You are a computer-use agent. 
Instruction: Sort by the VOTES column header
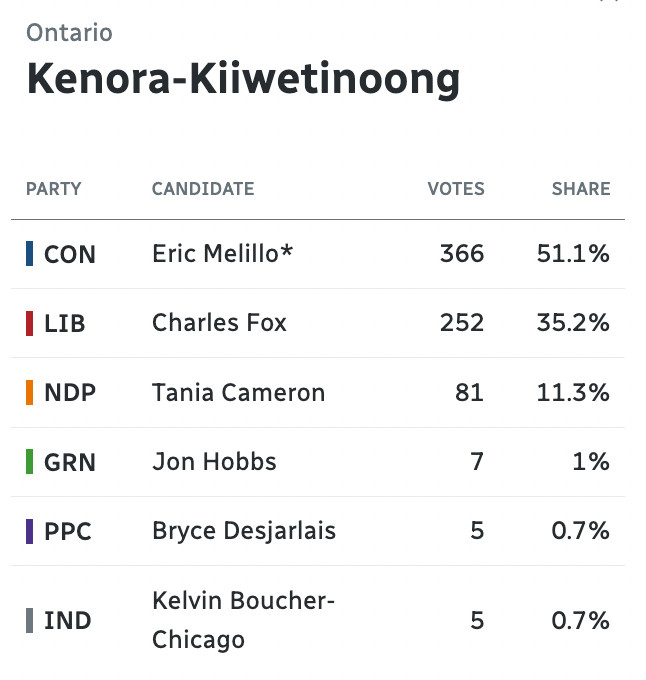coord(456,189)
